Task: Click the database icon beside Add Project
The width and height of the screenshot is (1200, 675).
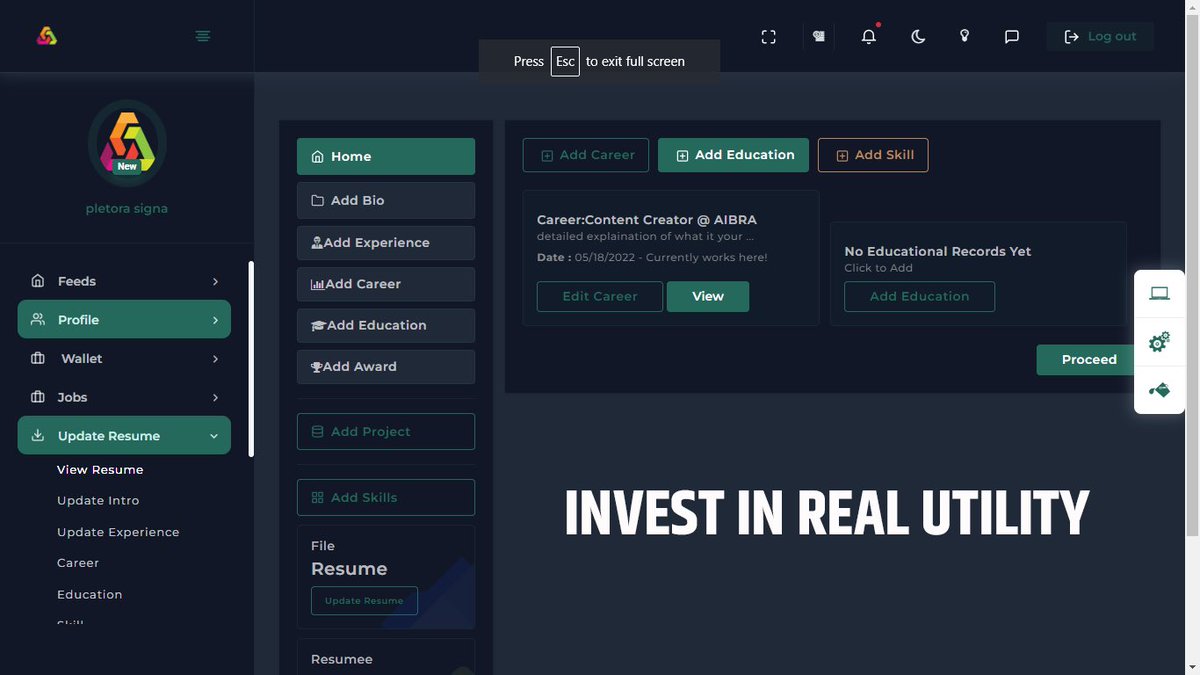Action: (x=318, y=432)
